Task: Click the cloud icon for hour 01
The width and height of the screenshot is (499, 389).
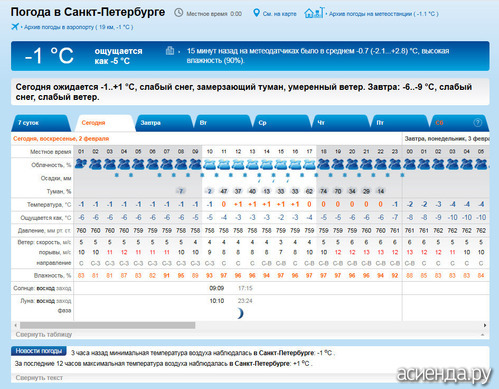Action: [81, 164]
